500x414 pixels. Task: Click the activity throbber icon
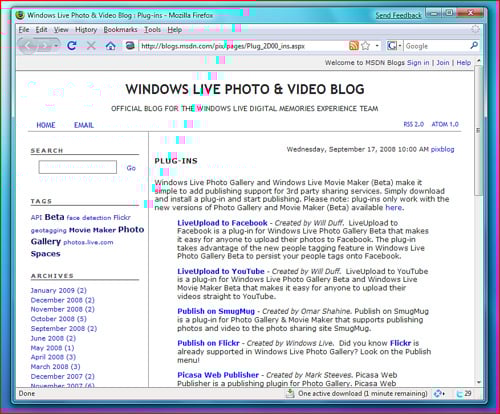[x=475, y=29]
